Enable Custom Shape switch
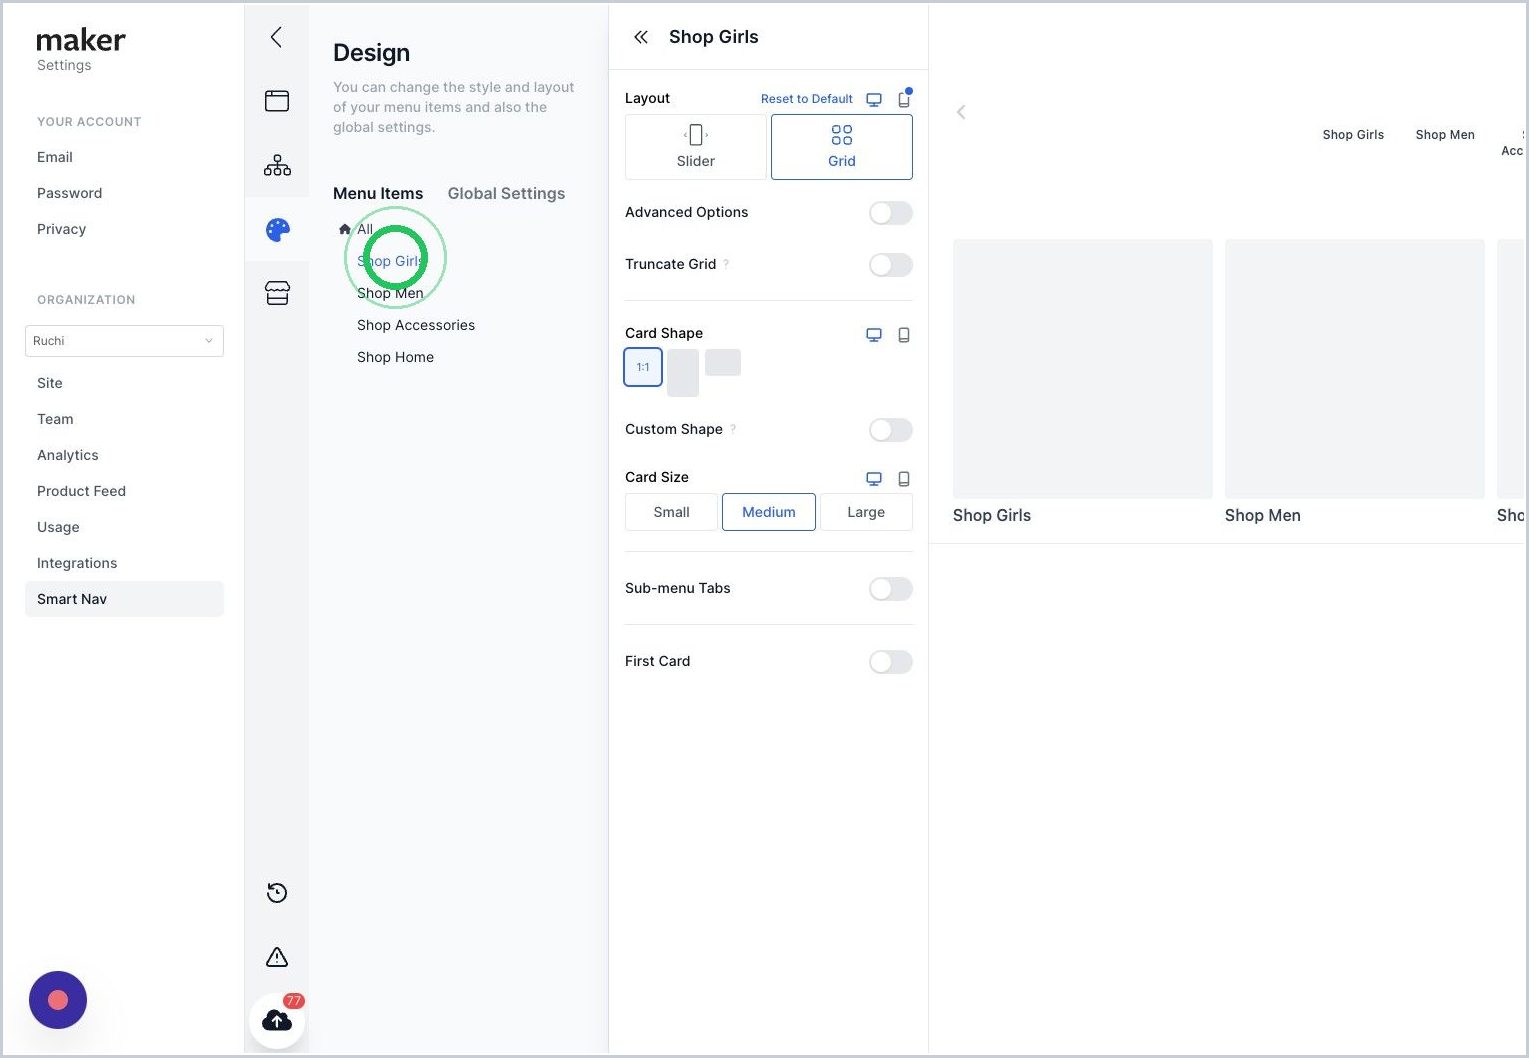 coord(890,430)
